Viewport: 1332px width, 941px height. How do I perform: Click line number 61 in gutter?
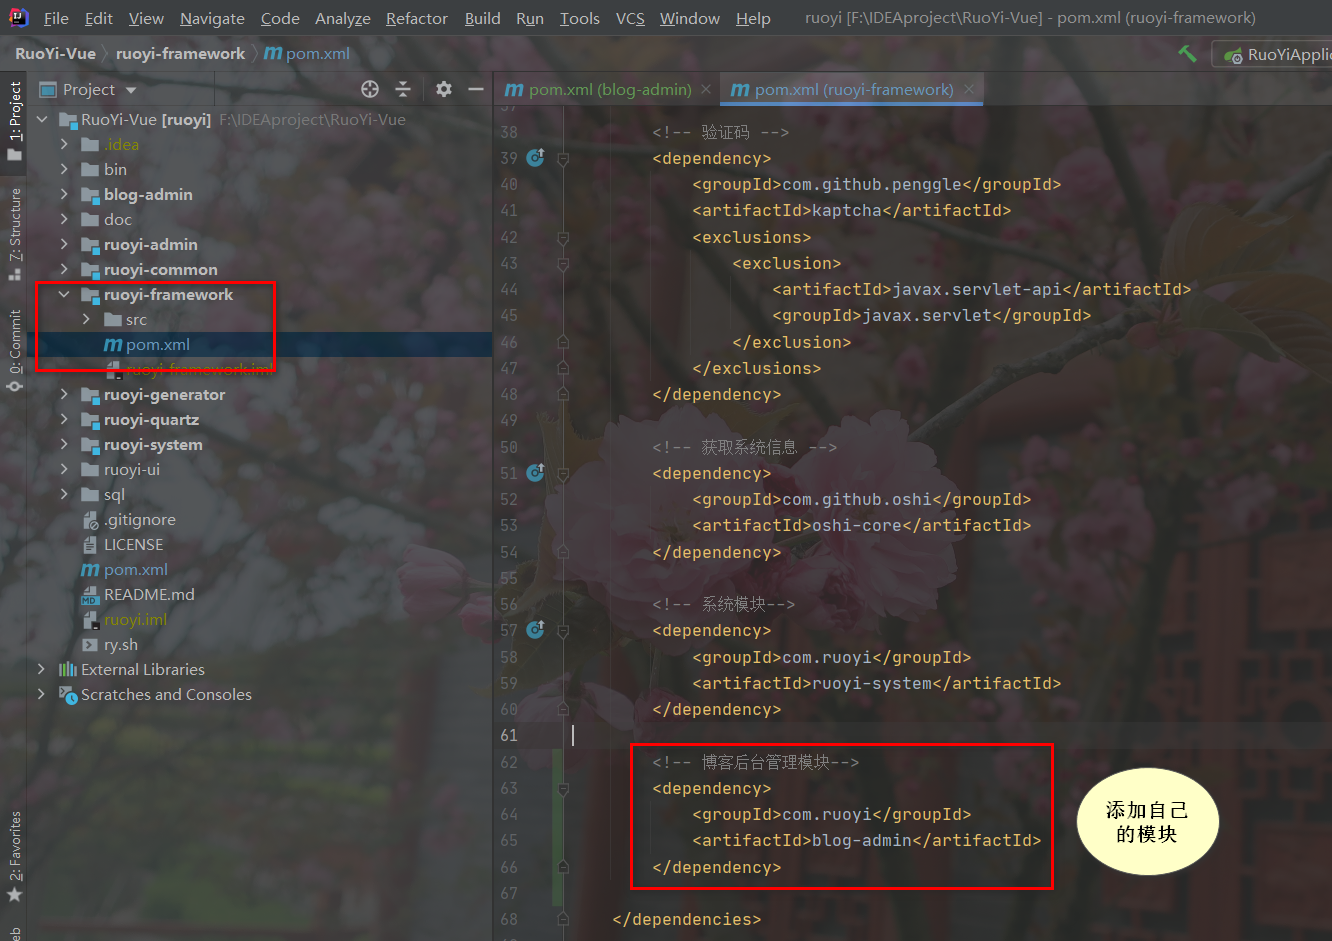(509, 735)
